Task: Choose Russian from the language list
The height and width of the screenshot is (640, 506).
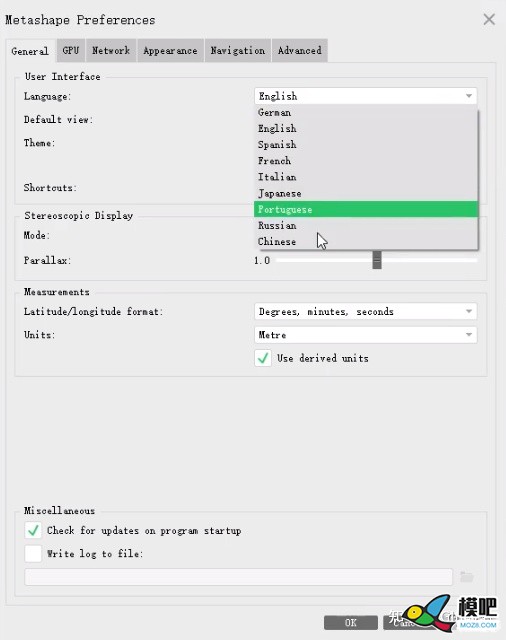Action: [x=366, y=225]
